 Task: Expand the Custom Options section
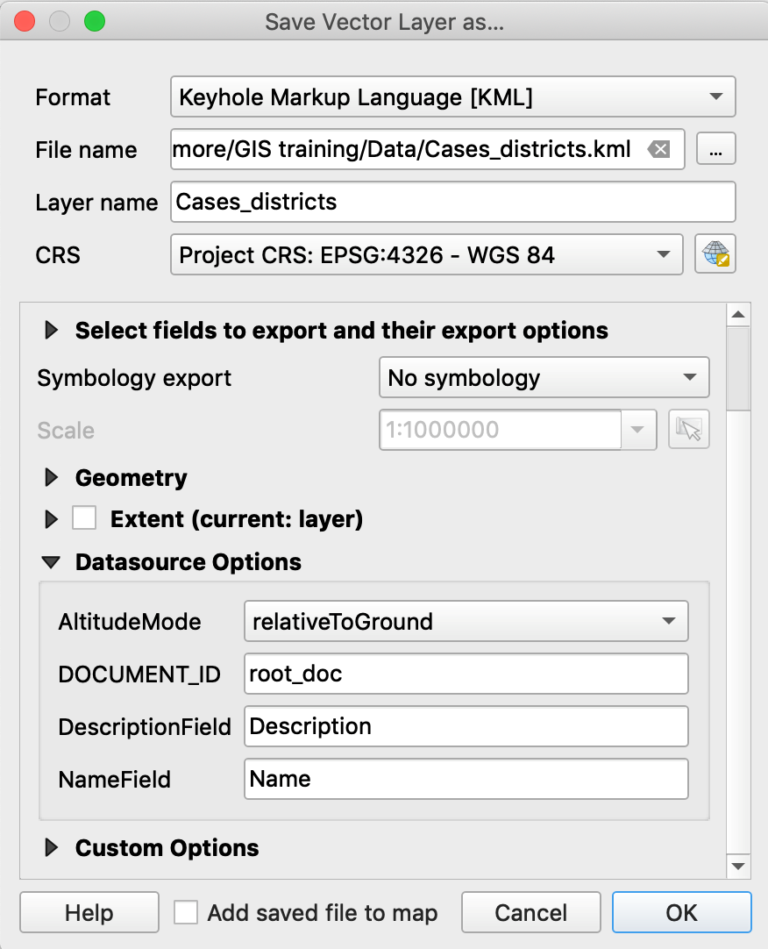(51, 848)
